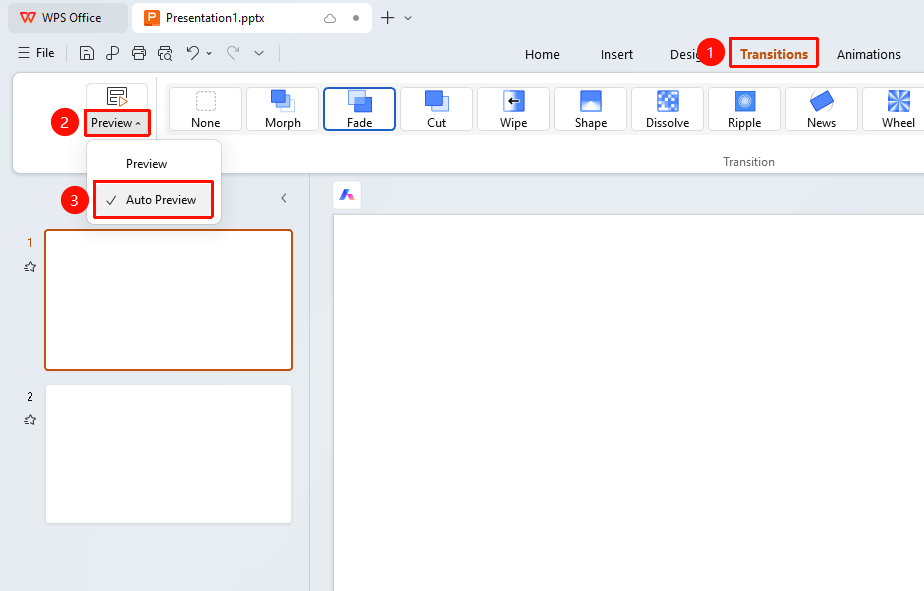Select slide 1 thumbnail
Screen dimensions: 924x591
[169, 300]
